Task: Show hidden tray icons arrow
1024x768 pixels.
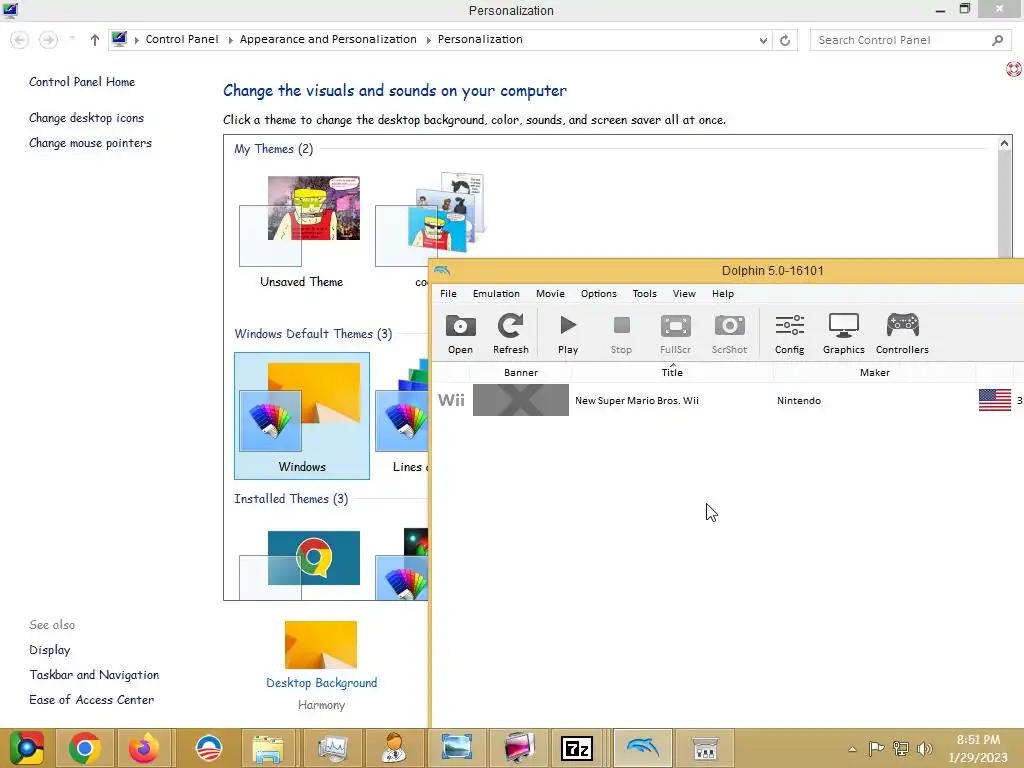Action: (852, 749)
